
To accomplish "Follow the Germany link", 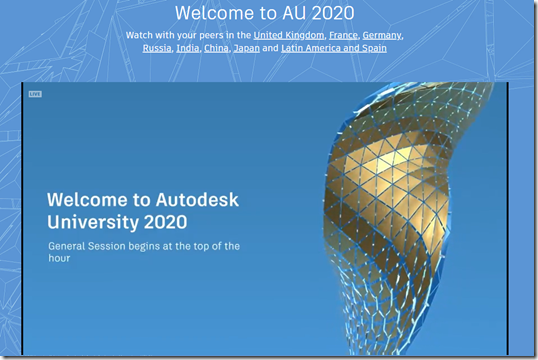I will click(382, 35).
